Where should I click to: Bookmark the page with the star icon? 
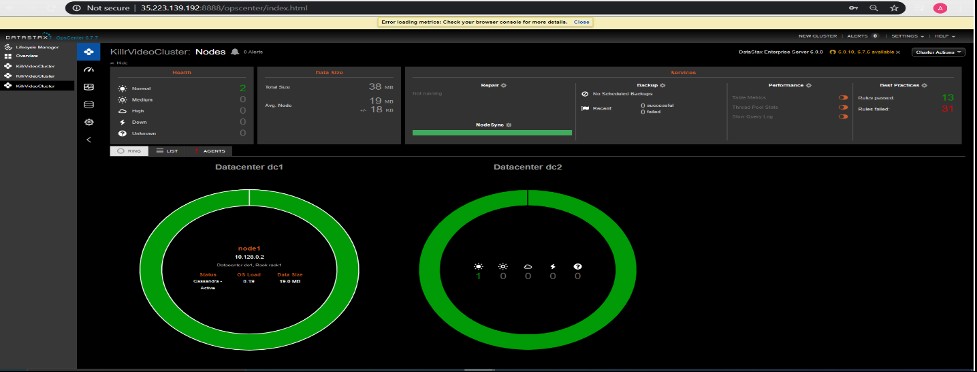tap(894, 8)
